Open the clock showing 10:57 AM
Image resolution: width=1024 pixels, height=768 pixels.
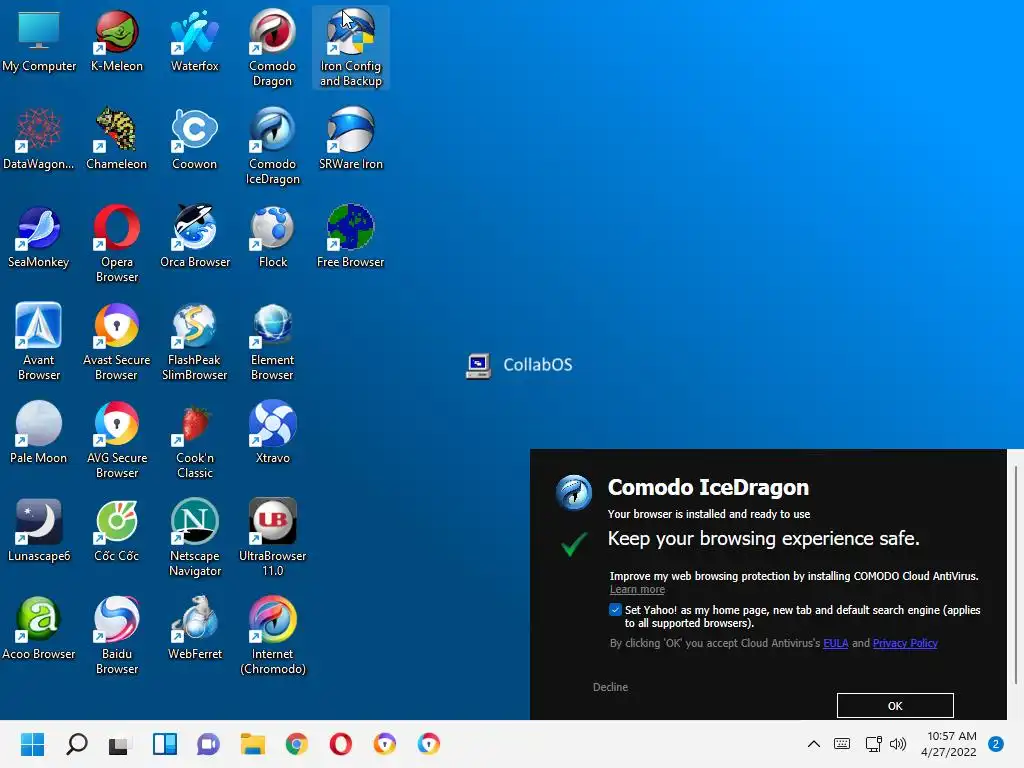949,744
